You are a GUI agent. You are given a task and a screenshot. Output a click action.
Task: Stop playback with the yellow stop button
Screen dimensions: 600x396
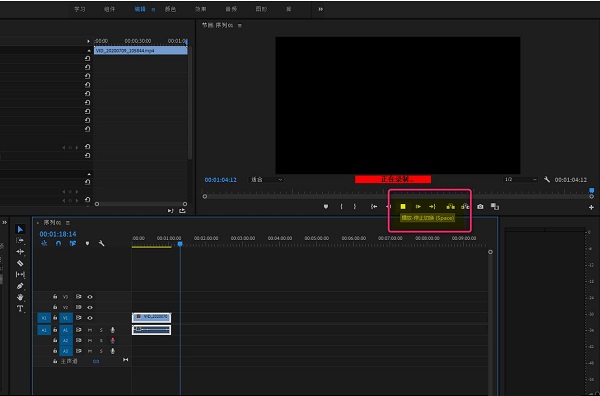pos(403,207)
